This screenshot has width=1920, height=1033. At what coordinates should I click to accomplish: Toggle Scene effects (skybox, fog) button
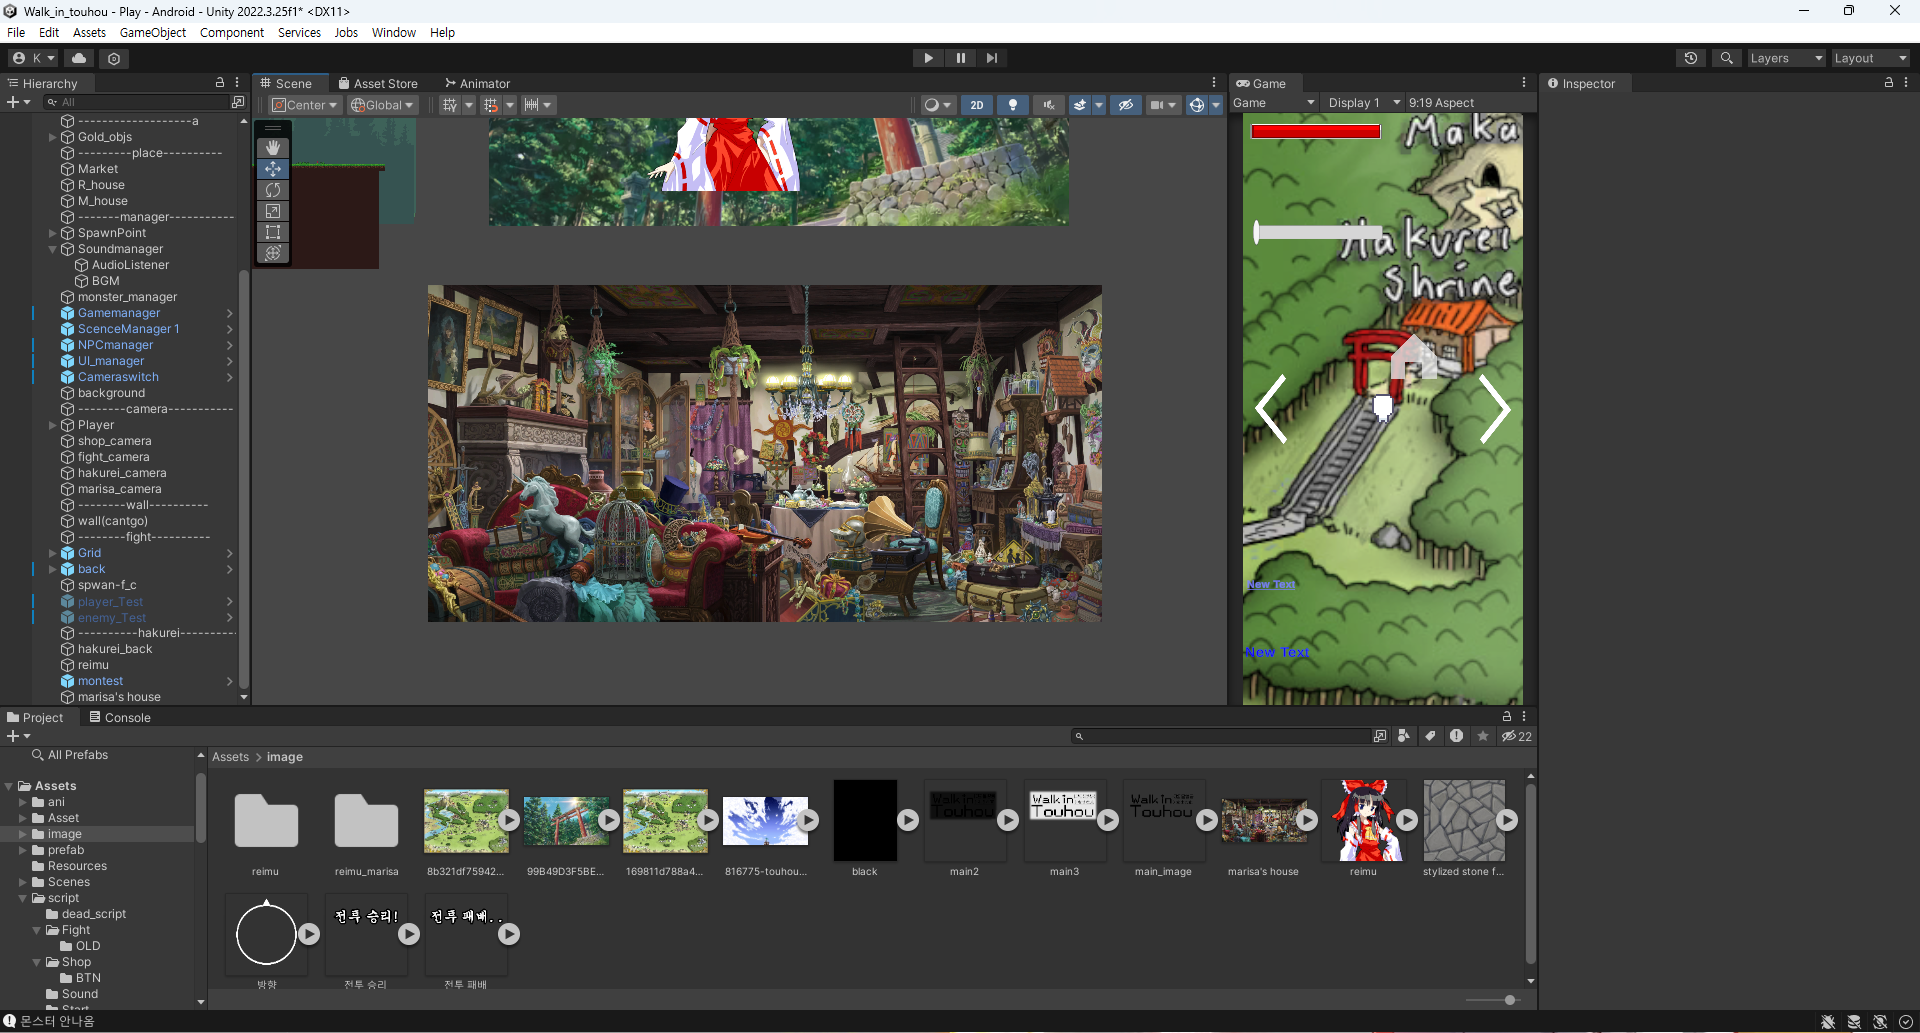tap(1080, 105)
